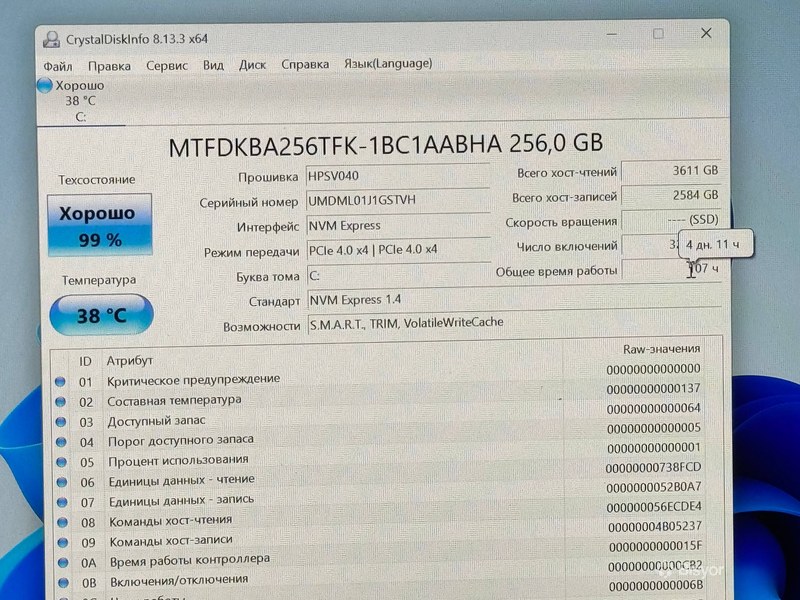Image resolution: width=800 pixels, height=600 pixels.
Task: Minimize the CrystalDiskInfo window
Action: 612,34
